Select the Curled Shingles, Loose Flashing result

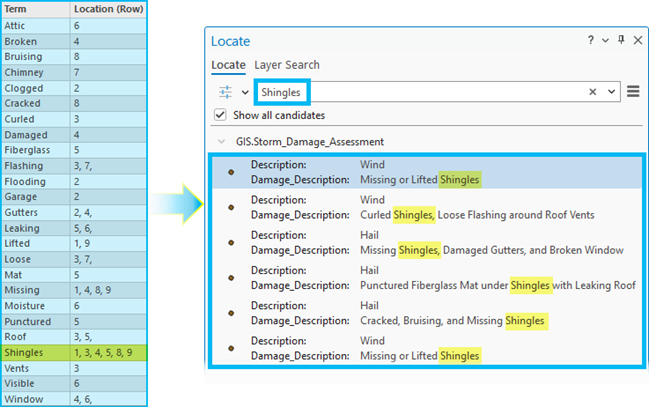click(x=428, y=207)
